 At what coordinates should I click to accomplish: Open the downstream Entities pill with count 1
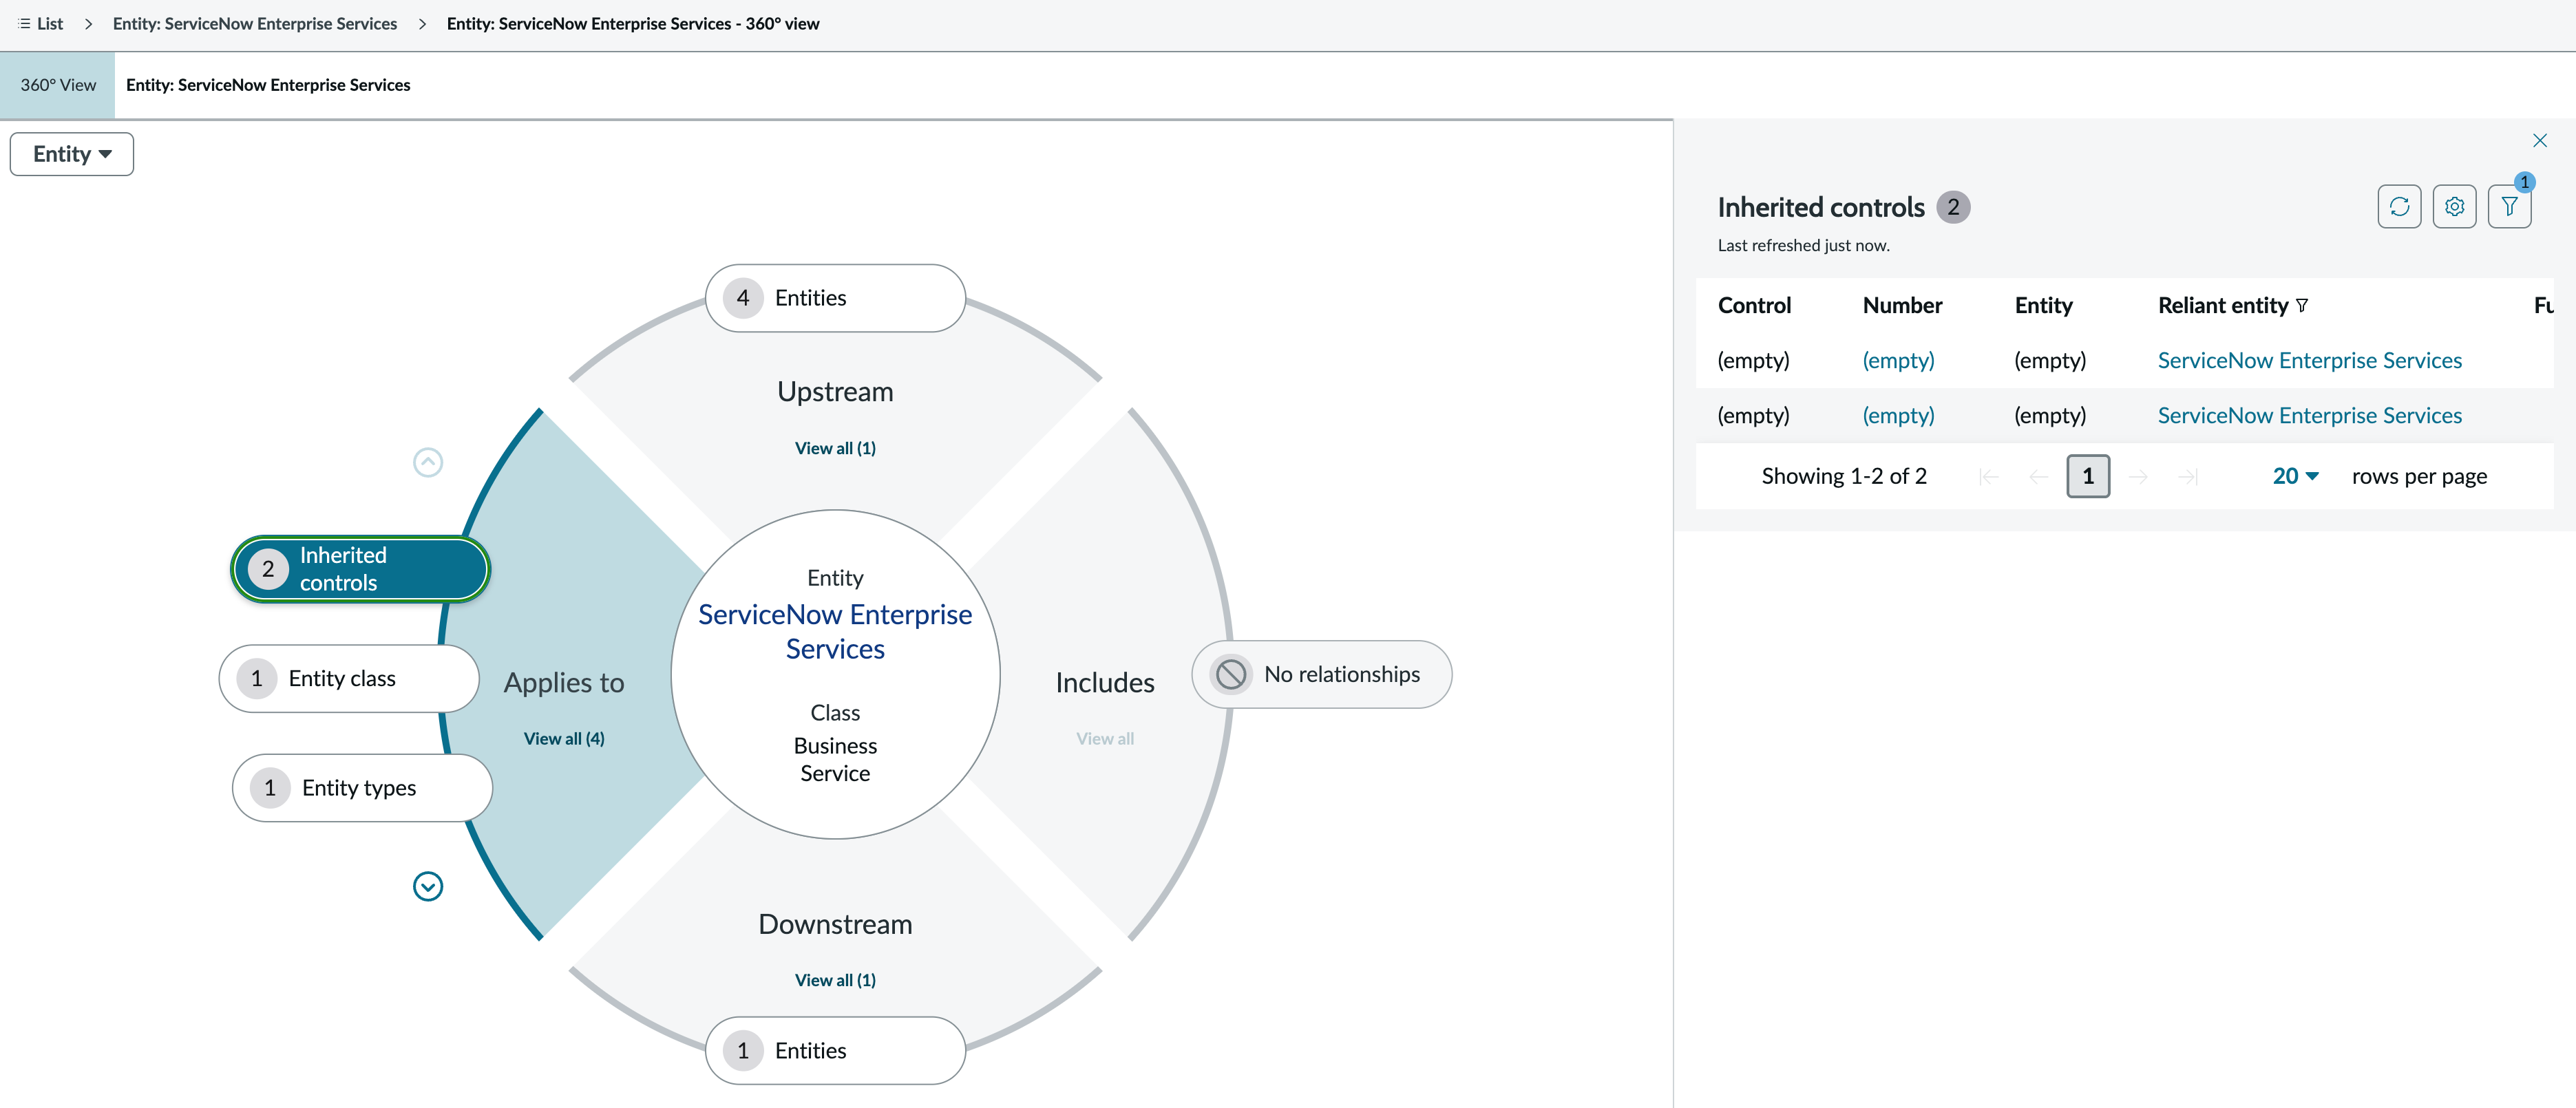click(x=835, y=1050)
